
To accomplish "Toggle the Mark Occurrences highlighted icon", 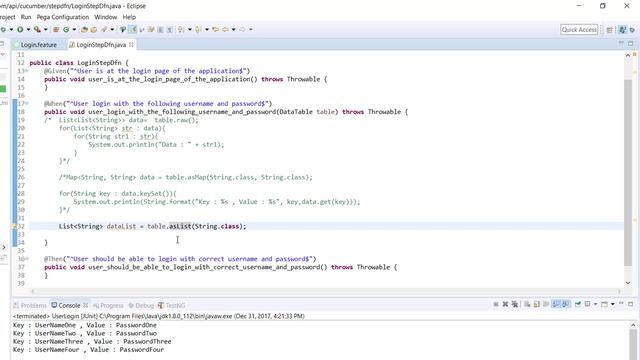I will [x=132, y=29].
